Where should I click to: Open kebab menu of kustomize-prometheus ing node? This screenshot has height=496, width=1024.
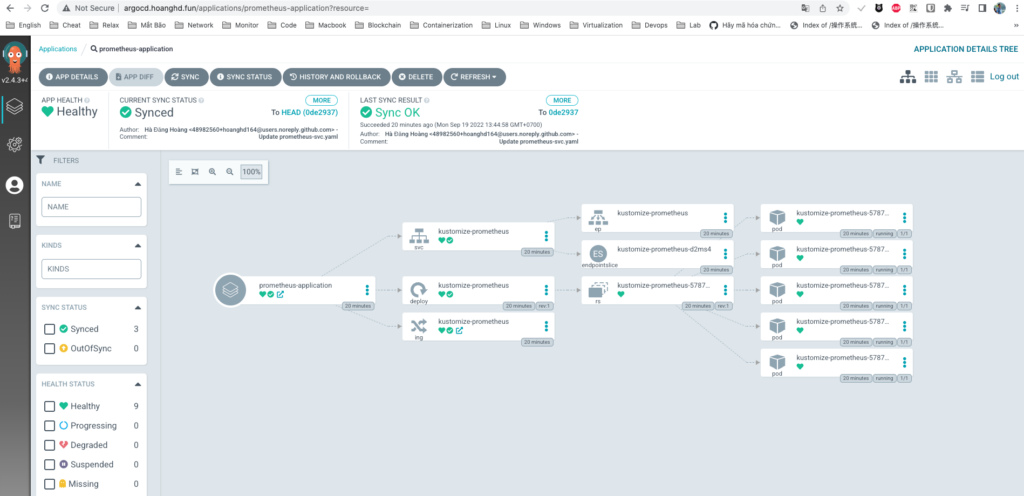coord(546,326)
